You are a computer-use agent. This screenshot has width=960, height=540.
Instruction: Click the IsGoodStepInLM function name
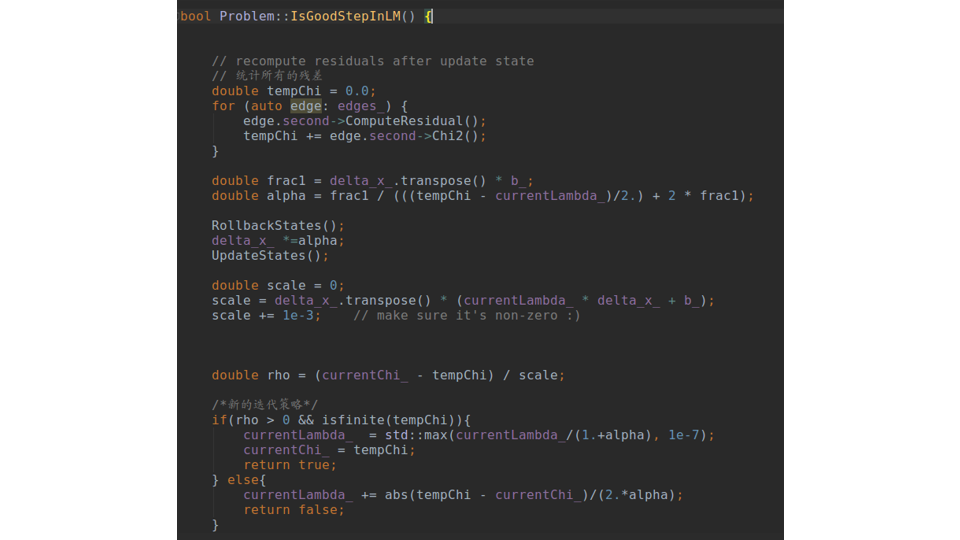[x=345, y=16]
